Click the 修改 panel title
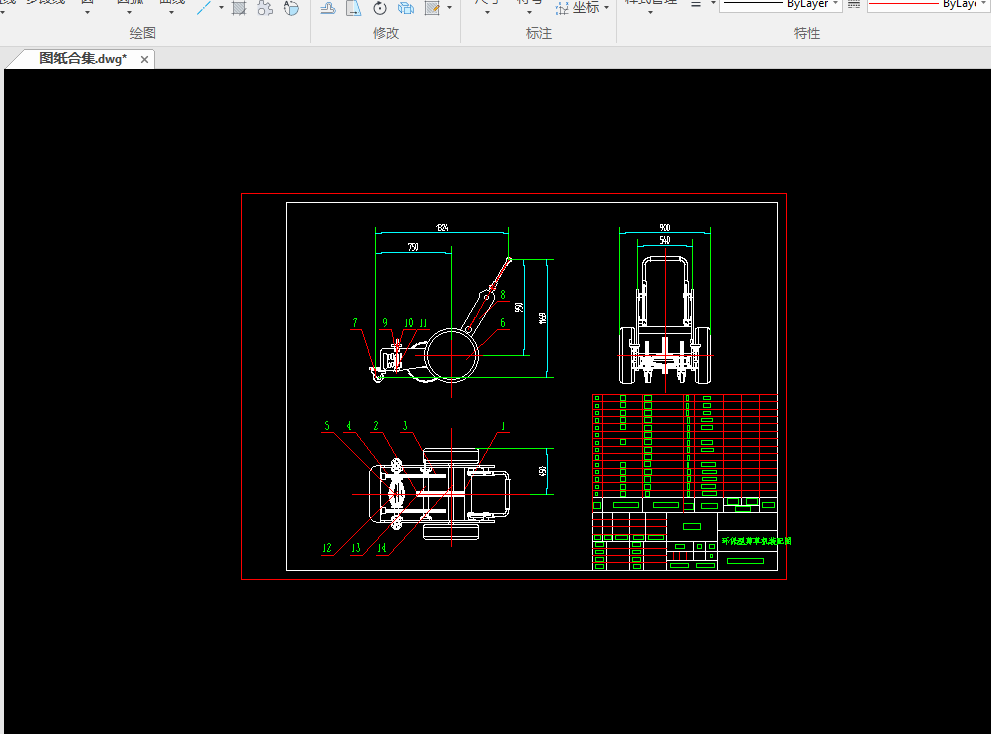Viewport: 991px width, 734px height. click(386, 33)
